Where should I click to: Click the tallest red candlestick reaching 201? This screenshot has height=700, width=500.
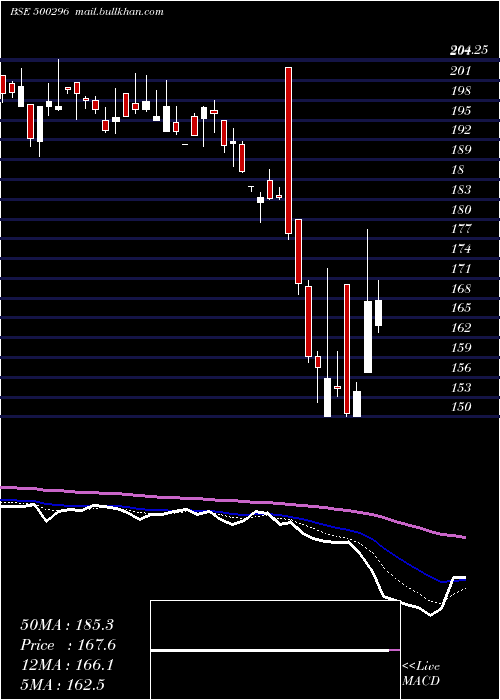point(288,150)
